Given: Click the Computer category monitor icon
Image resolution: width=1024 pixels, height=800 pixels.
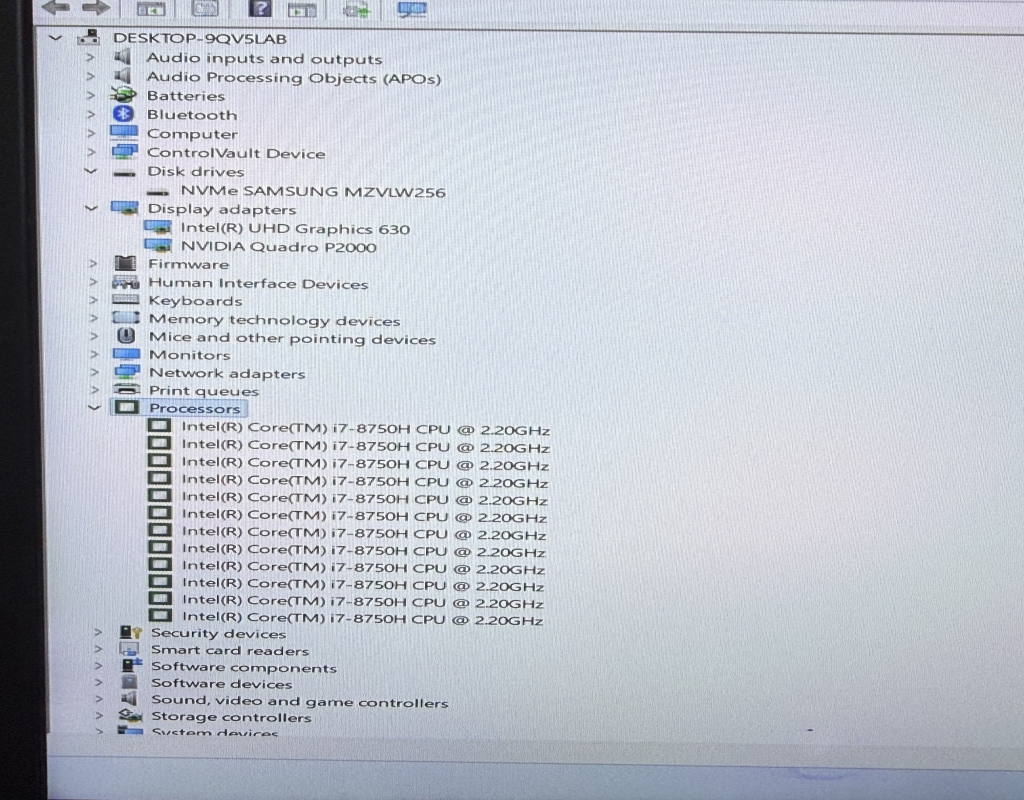Looking at the screenshot, I should [x=123, y=133].
